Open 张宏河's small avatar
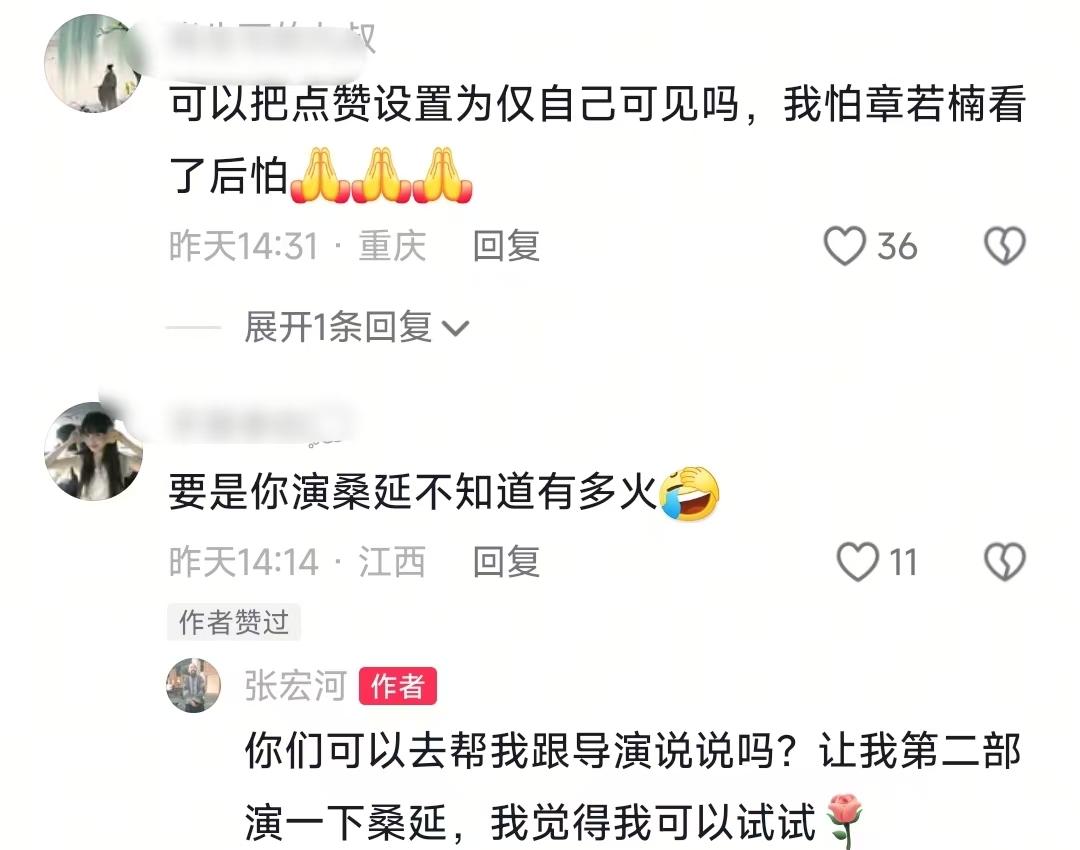Viewport: 1080px width, 850px height. 194,685
